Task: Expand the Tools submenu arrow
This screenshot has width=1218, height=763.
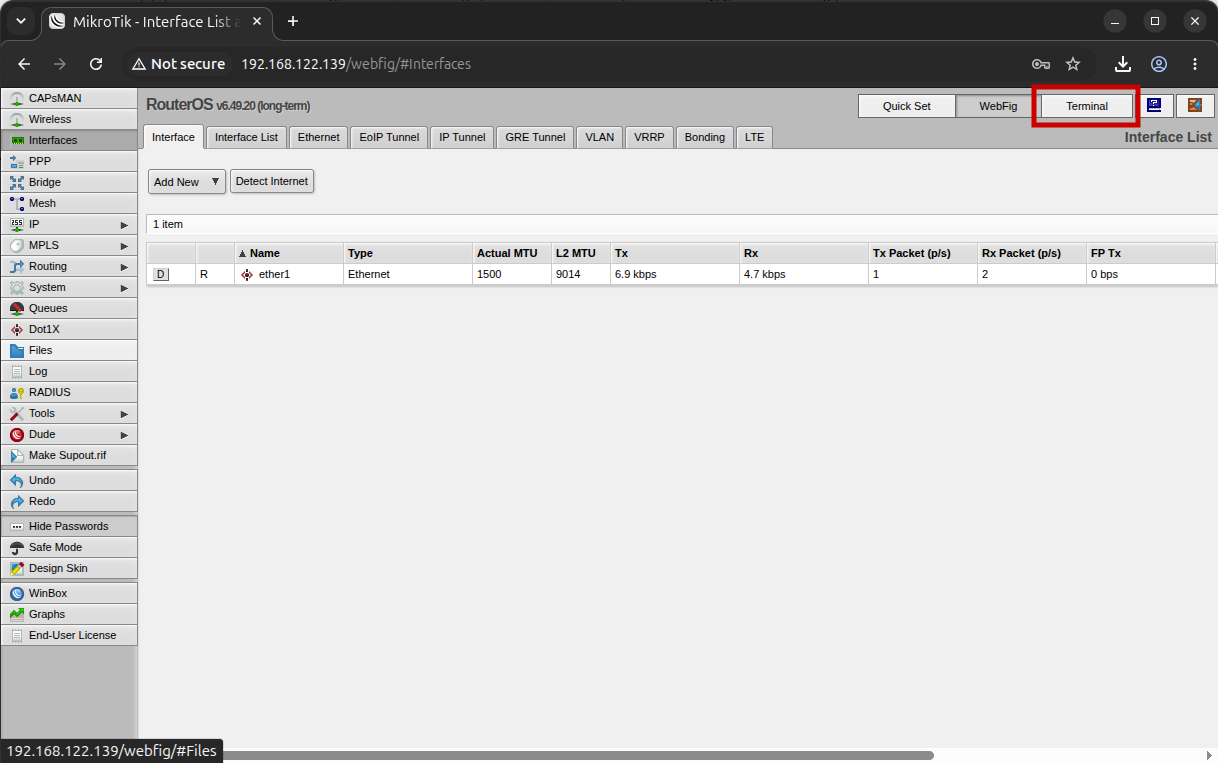Action: tap(125, 413)
